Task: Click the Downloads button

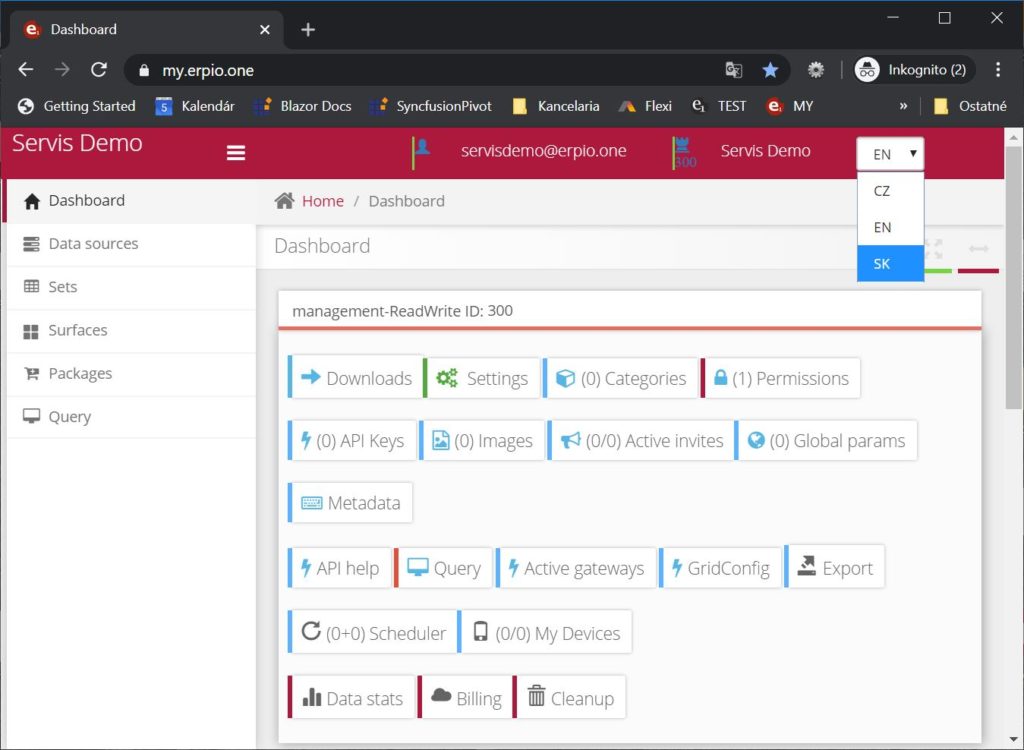Action: pyautogui.click(x=356, y=378)
